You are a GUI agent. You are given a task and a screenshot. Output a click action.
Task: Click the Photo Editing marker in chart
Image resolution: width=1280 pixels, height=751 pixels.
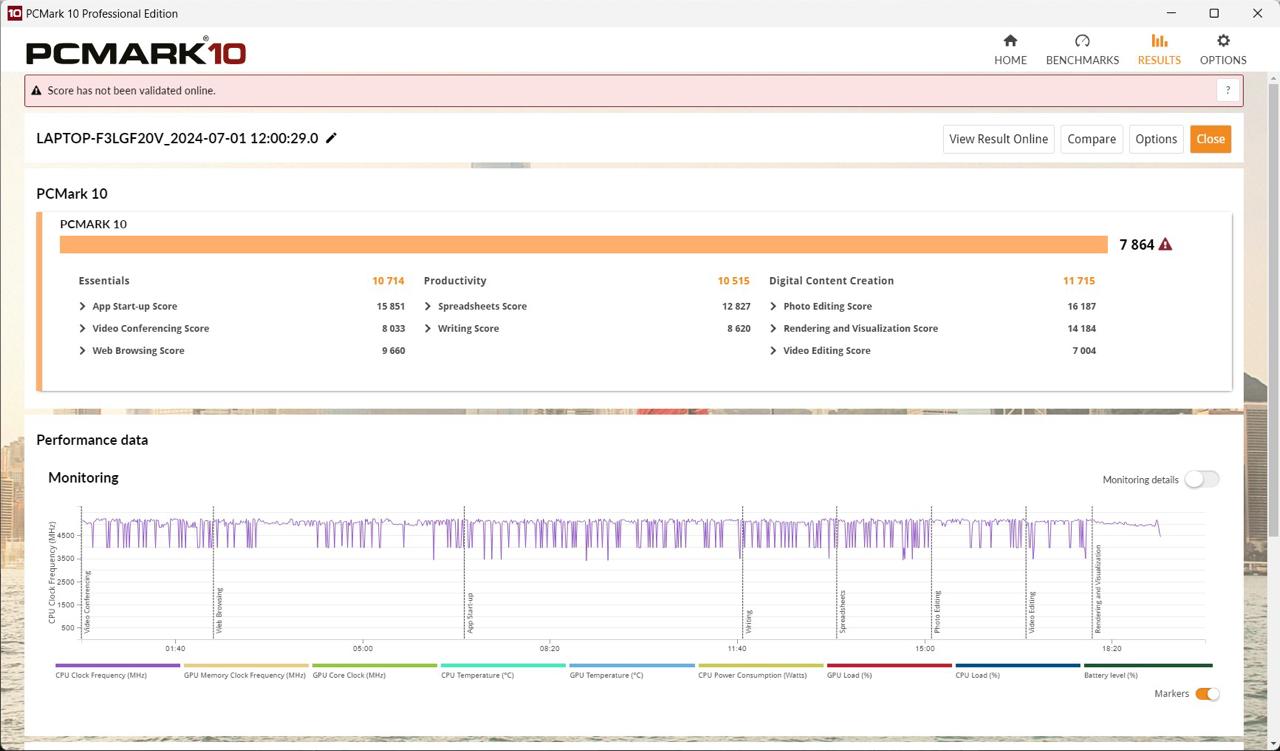pos(938,612)
